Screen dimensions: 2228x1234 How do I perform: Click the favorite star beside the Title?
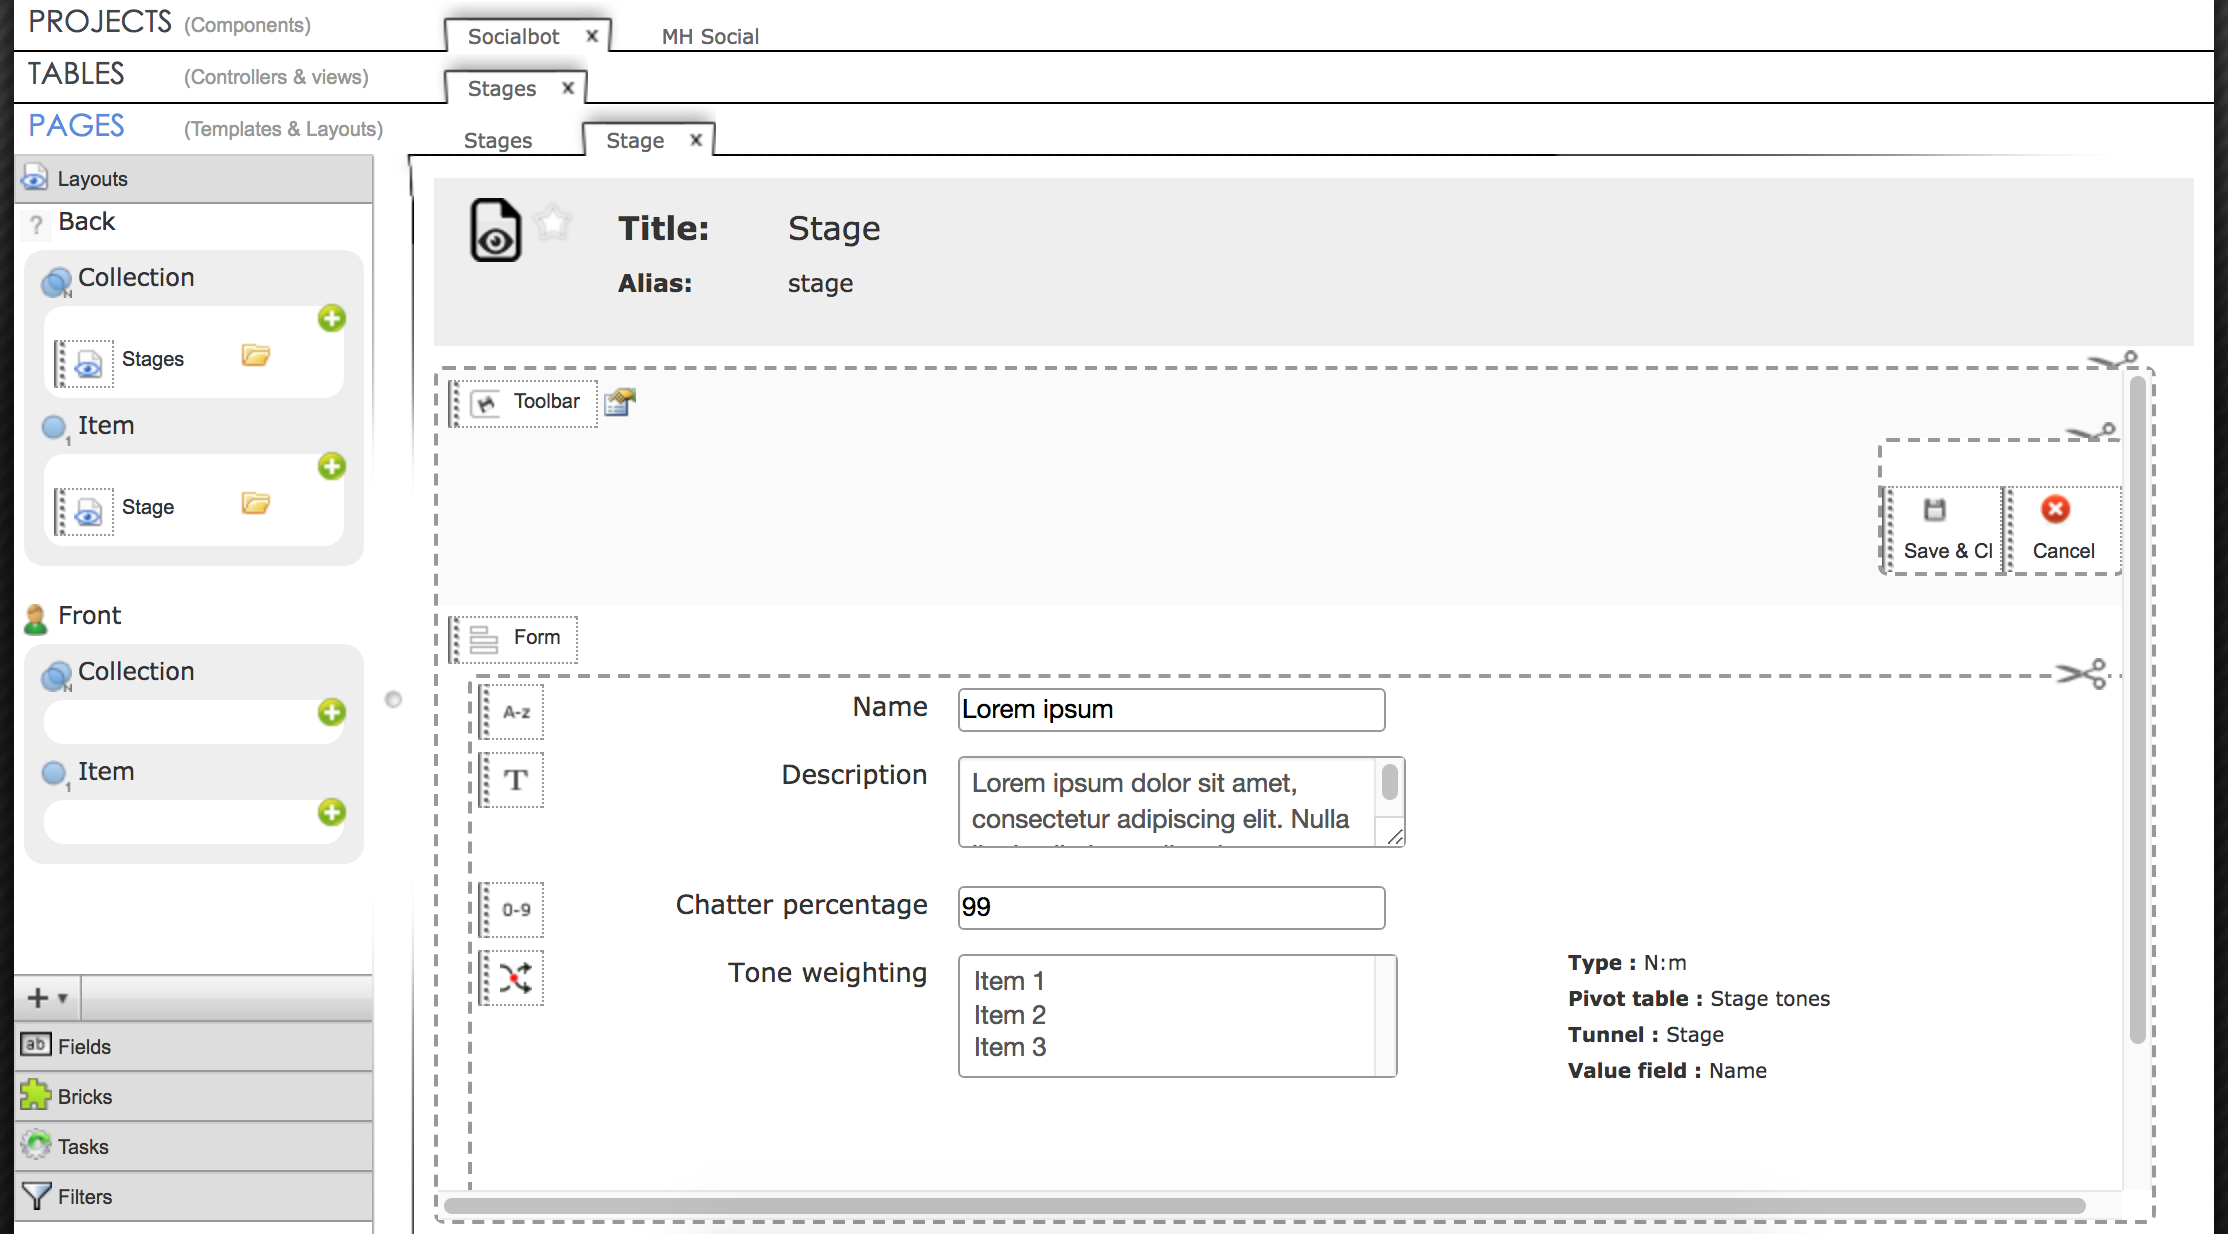click(552, 223)
